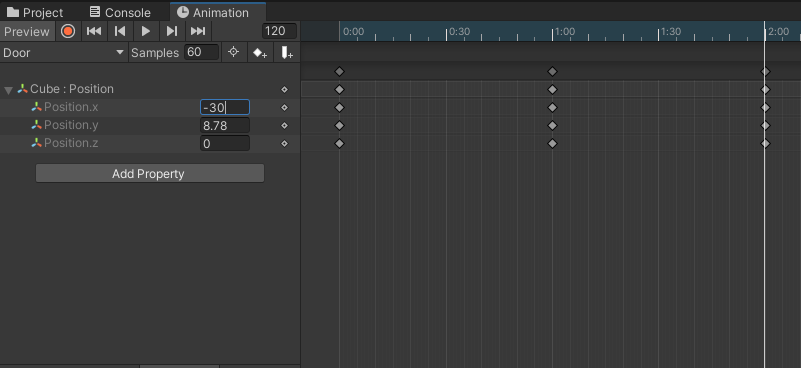Click the key diamond button for Cube : Position
This screenshot has height=368, width=801.
[285, 89]
